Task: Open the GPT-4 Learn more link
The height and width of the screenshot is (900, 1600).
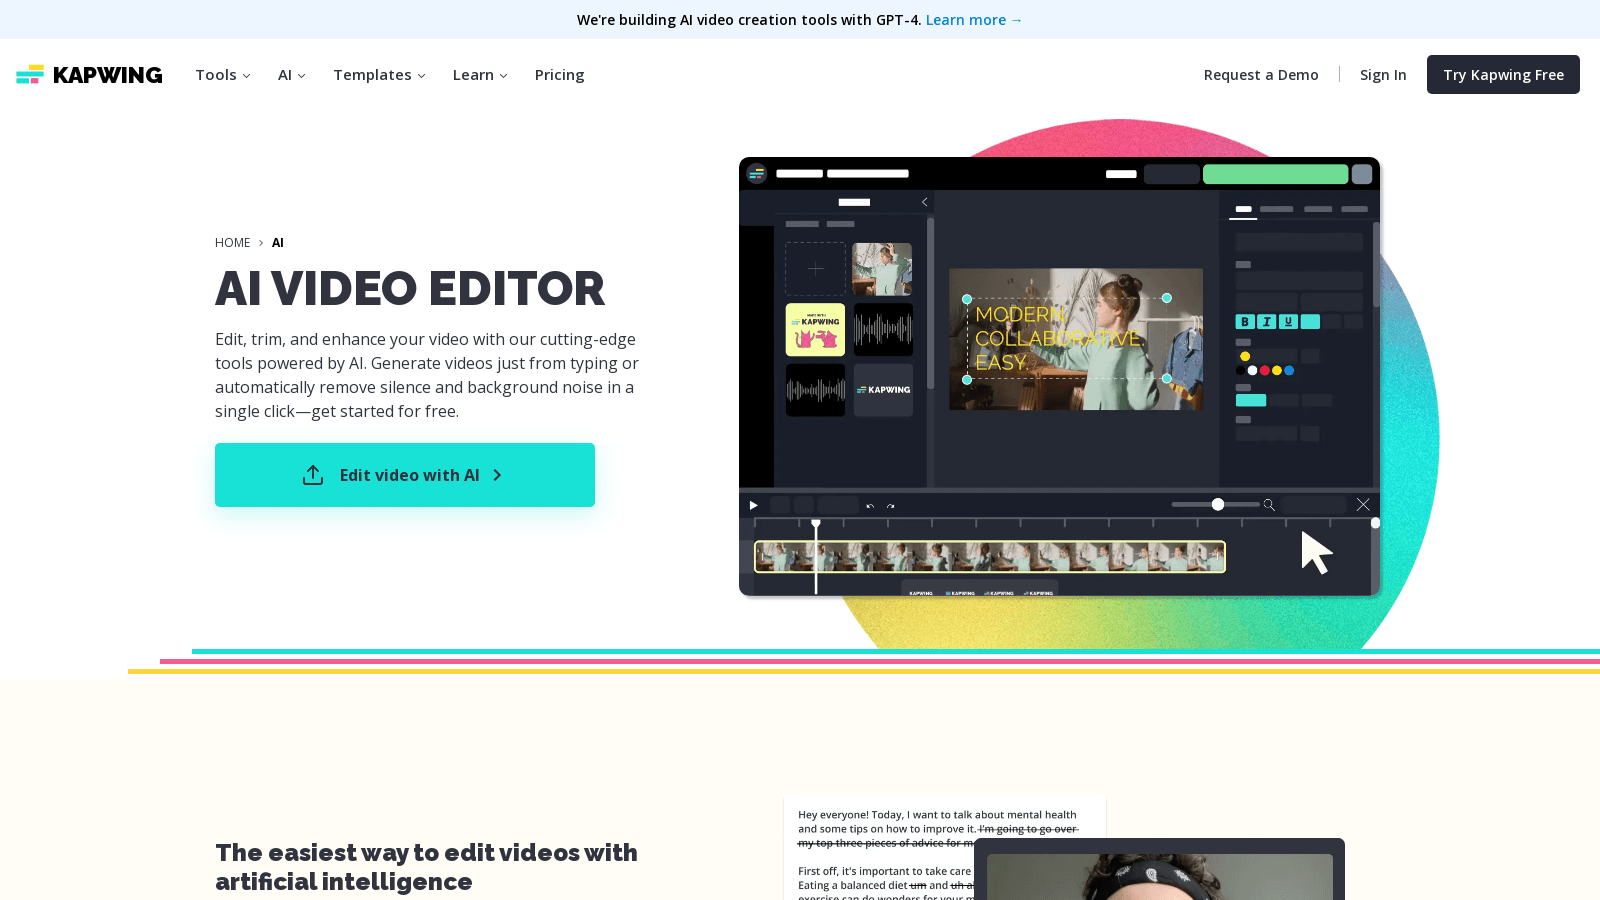Action: (974, 20)
